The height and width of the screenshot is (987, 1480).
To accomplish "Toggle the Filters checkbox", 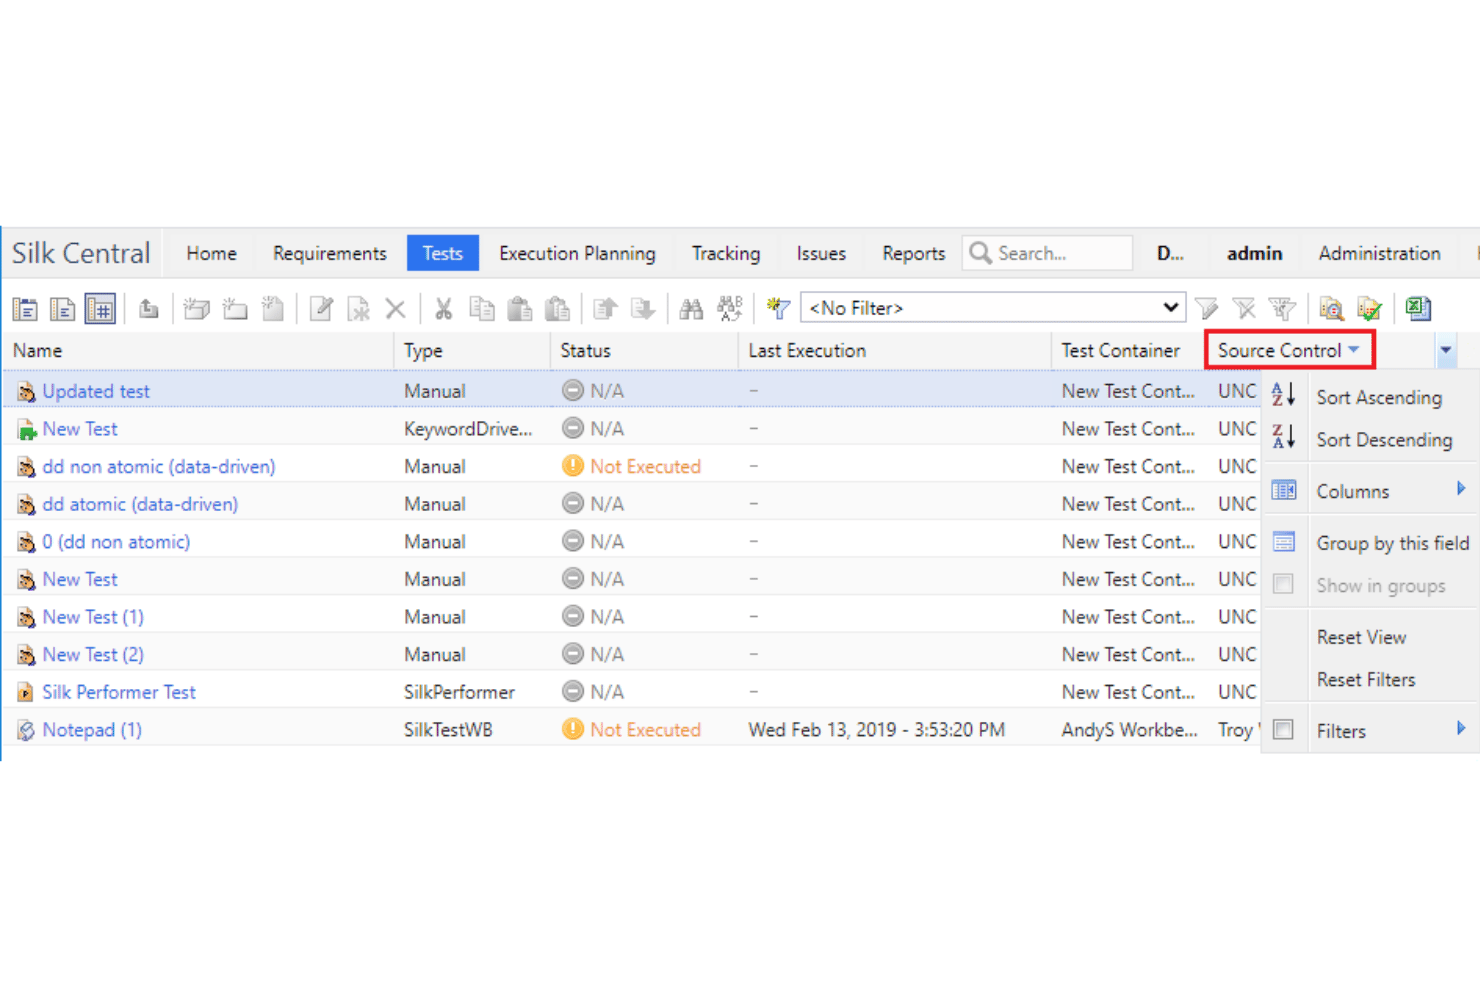I will point(1283,730).
